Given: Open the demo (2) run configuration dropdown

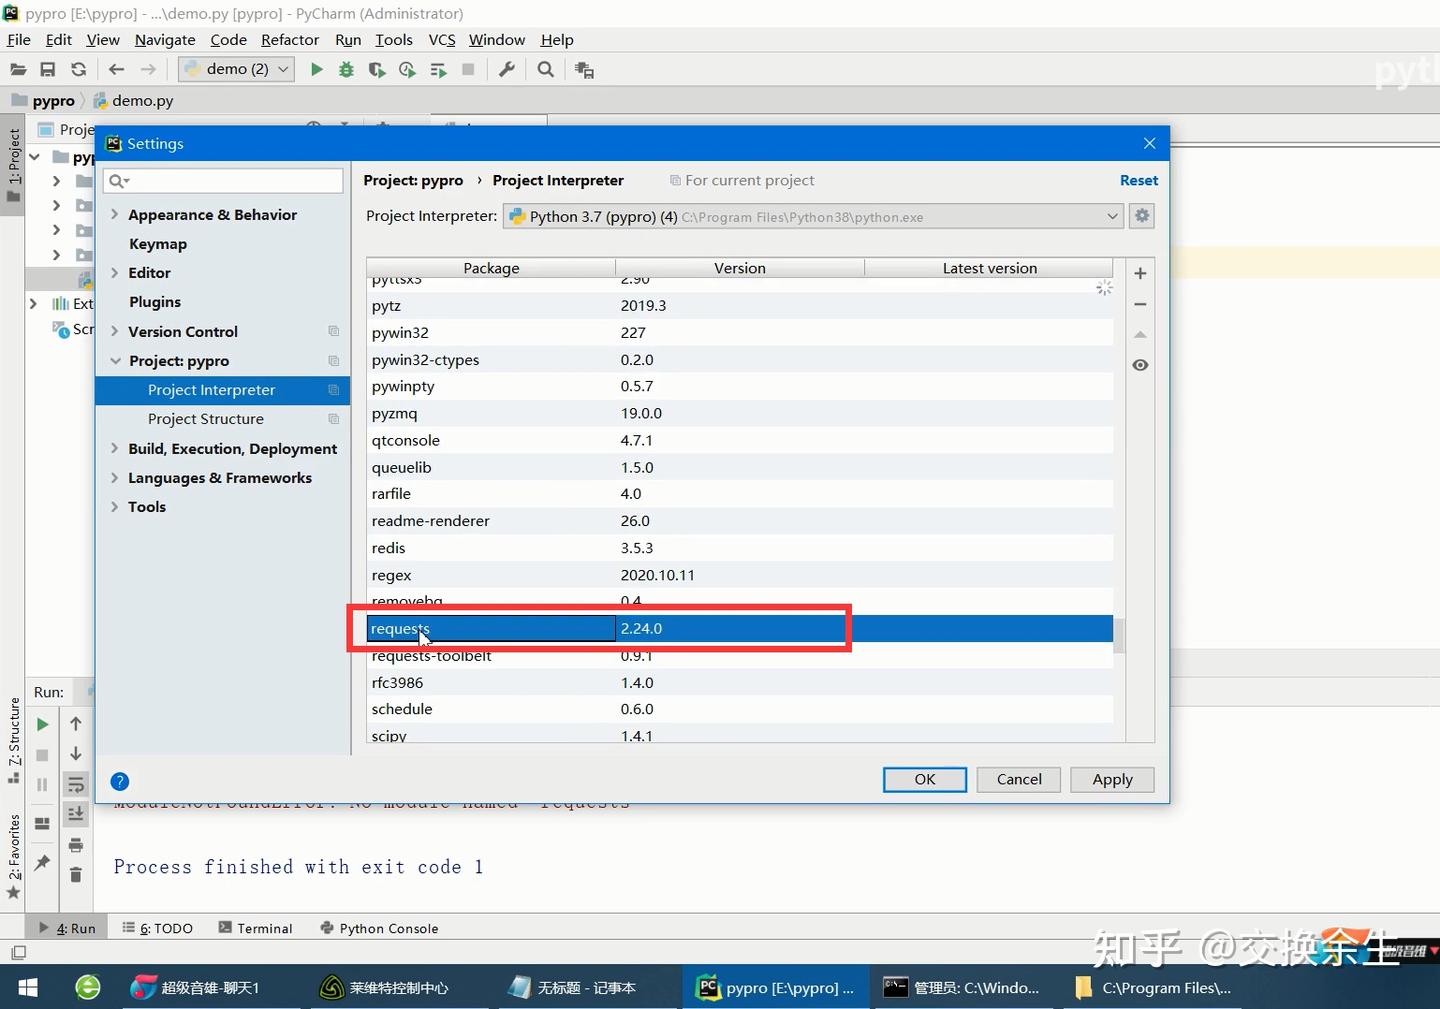Looking at the screenshot, I should [237, 69].
